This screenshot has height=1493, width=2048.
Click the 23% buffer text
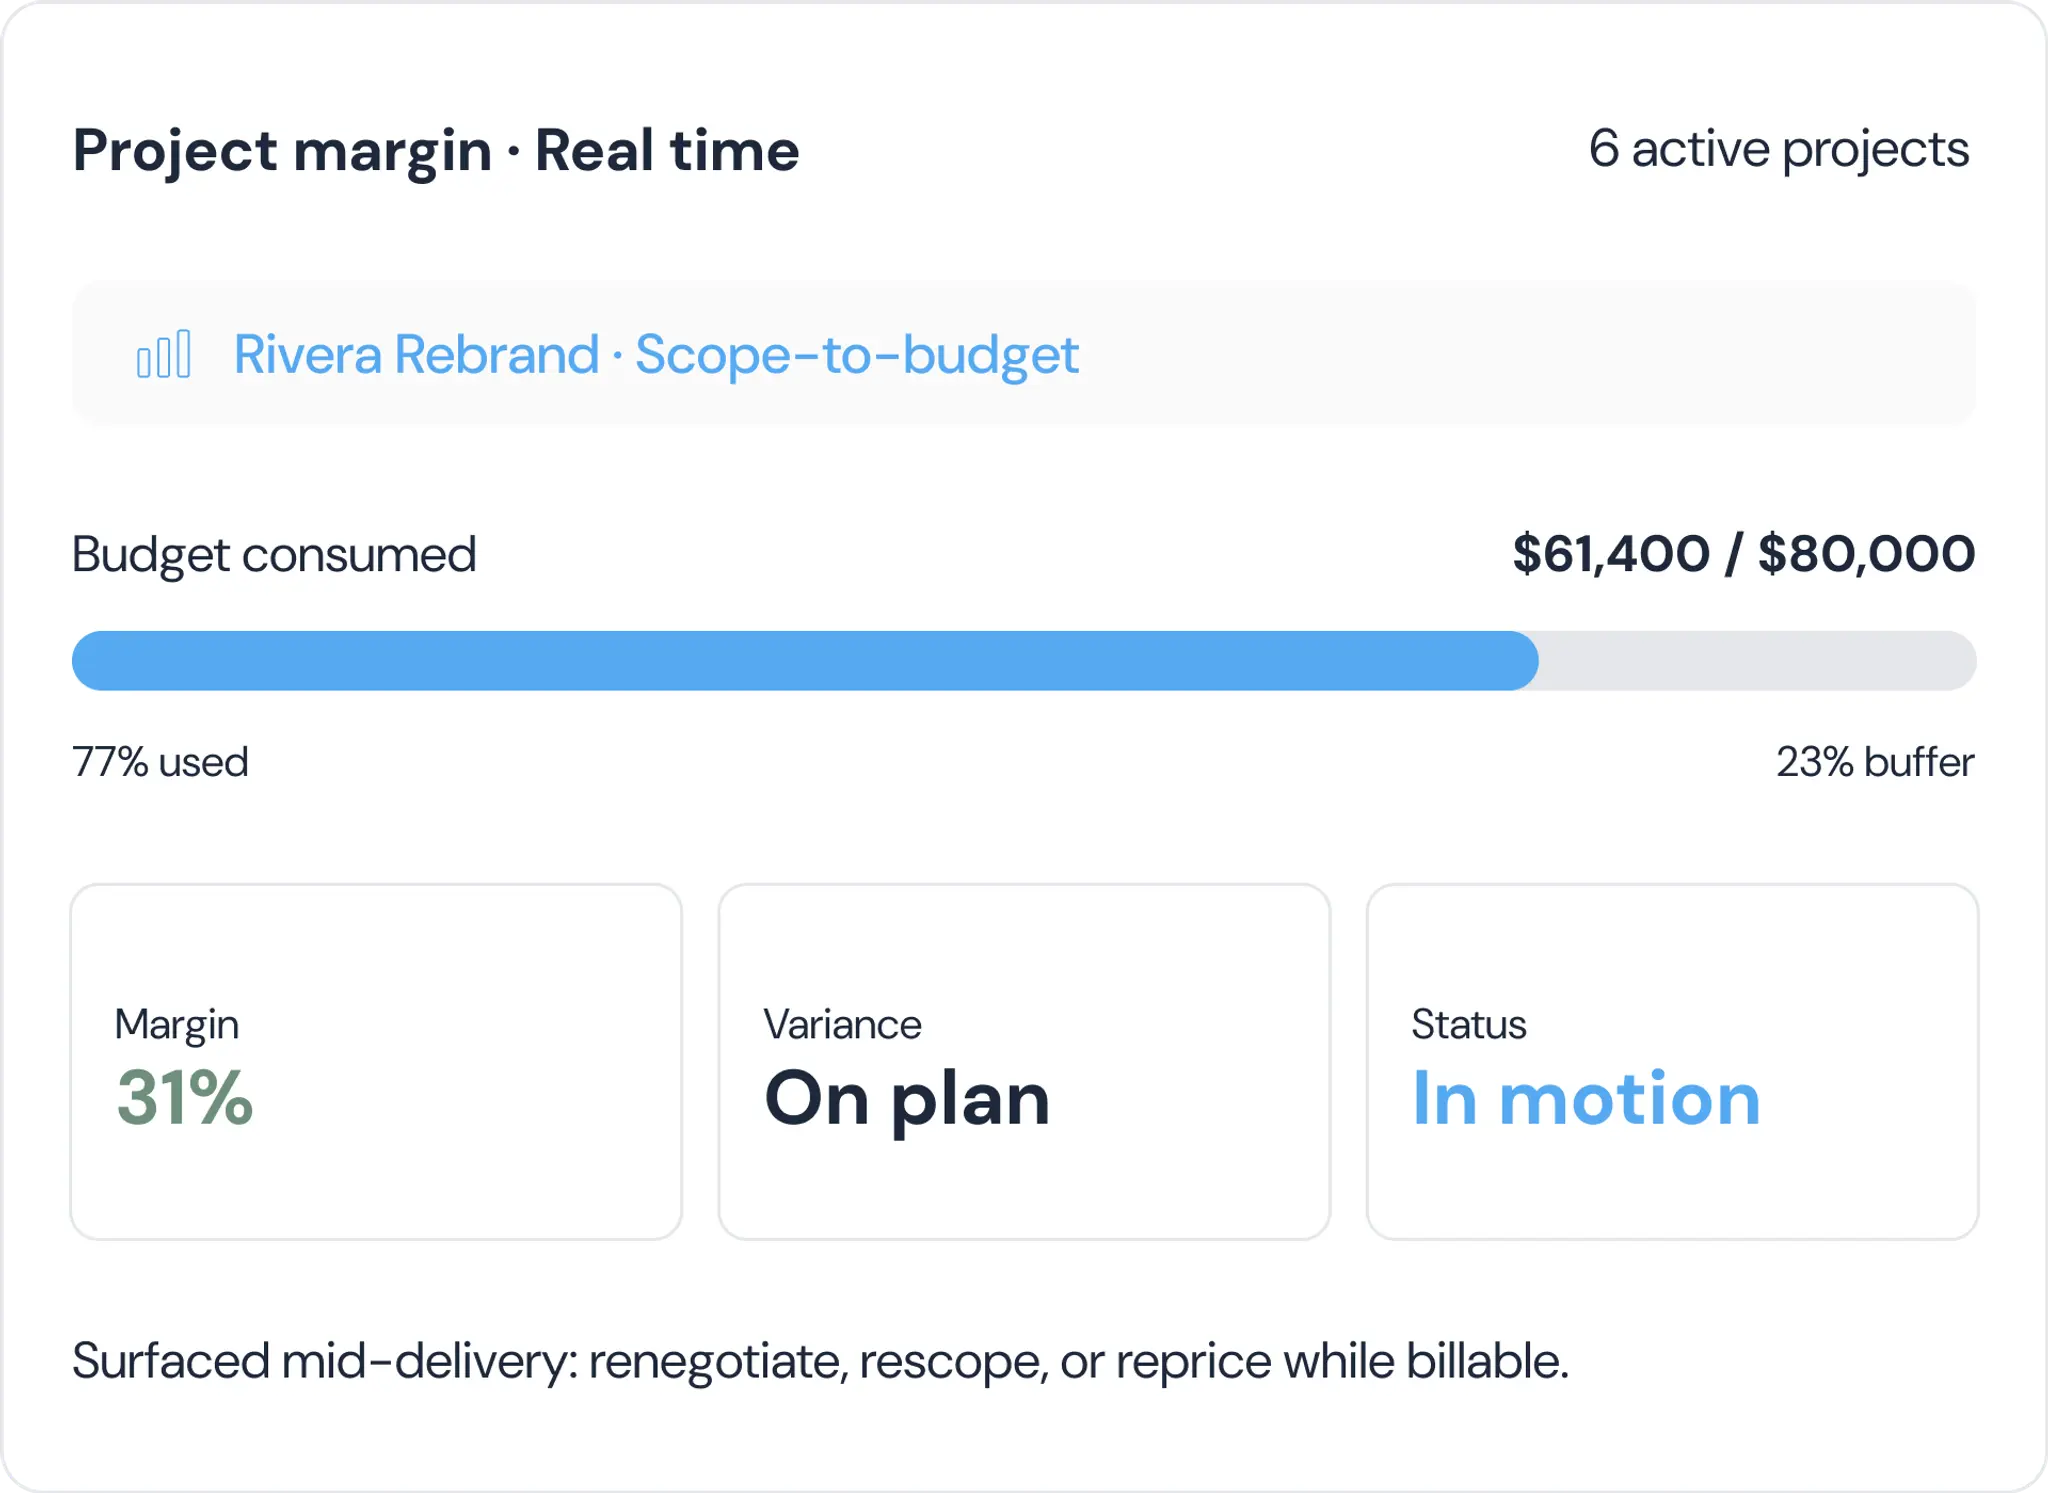pos(1875,762)
